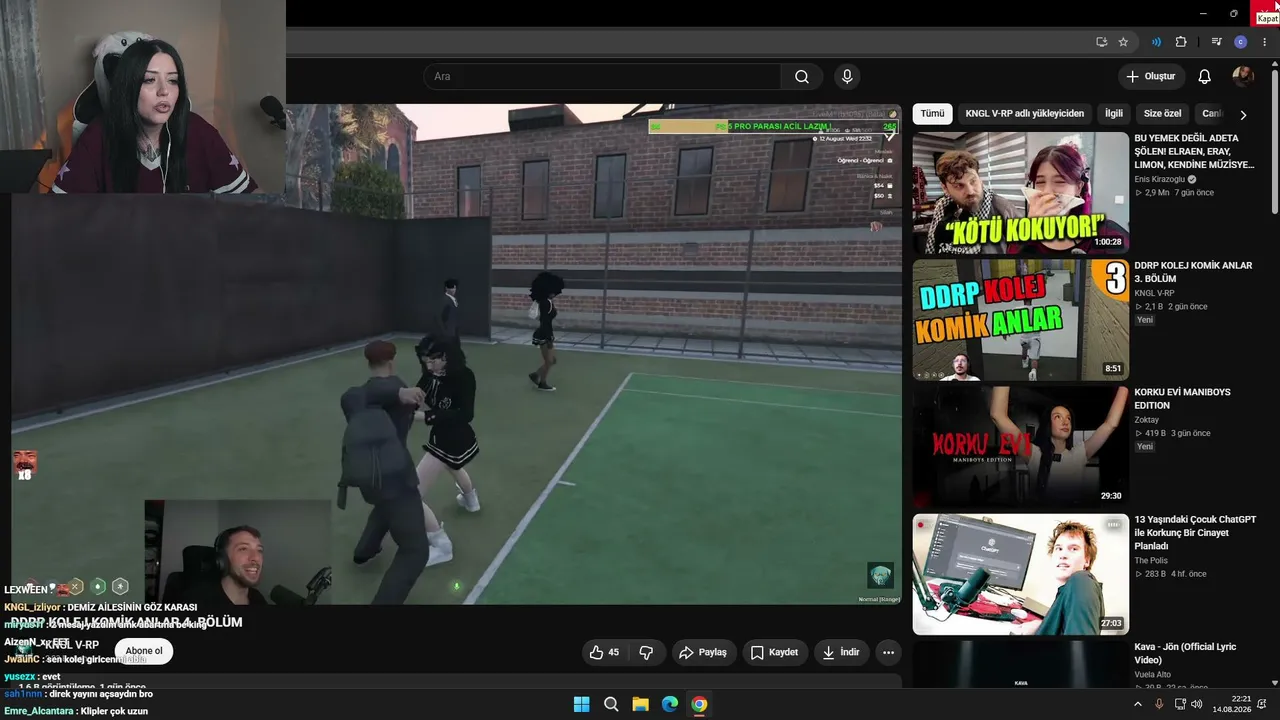The image size is (1280, 720).
Task: Open the network icon in system tray
Action: 1180,704
